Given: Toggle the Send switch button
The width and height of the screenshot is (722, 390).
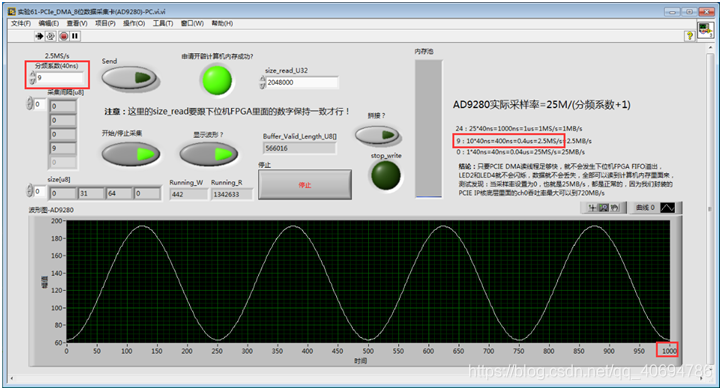Looking at the screenshot, I should (130, 78).
